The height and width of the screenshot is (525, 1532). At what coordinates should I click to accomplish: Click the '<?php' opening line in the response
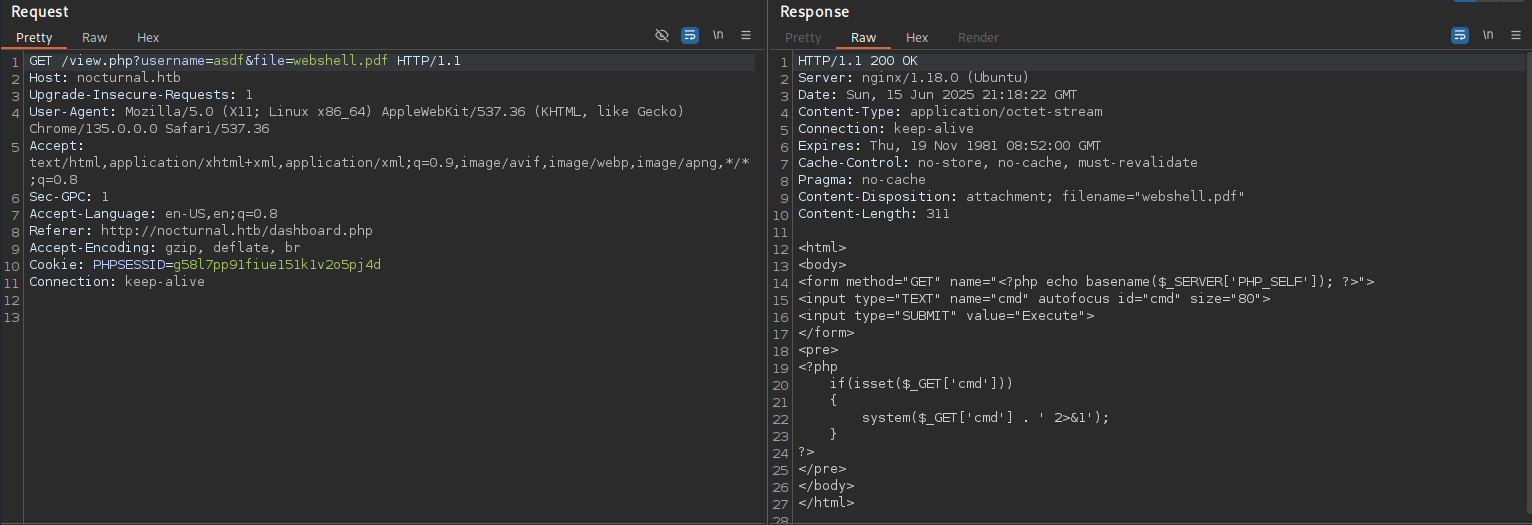(x=818, y=367)
